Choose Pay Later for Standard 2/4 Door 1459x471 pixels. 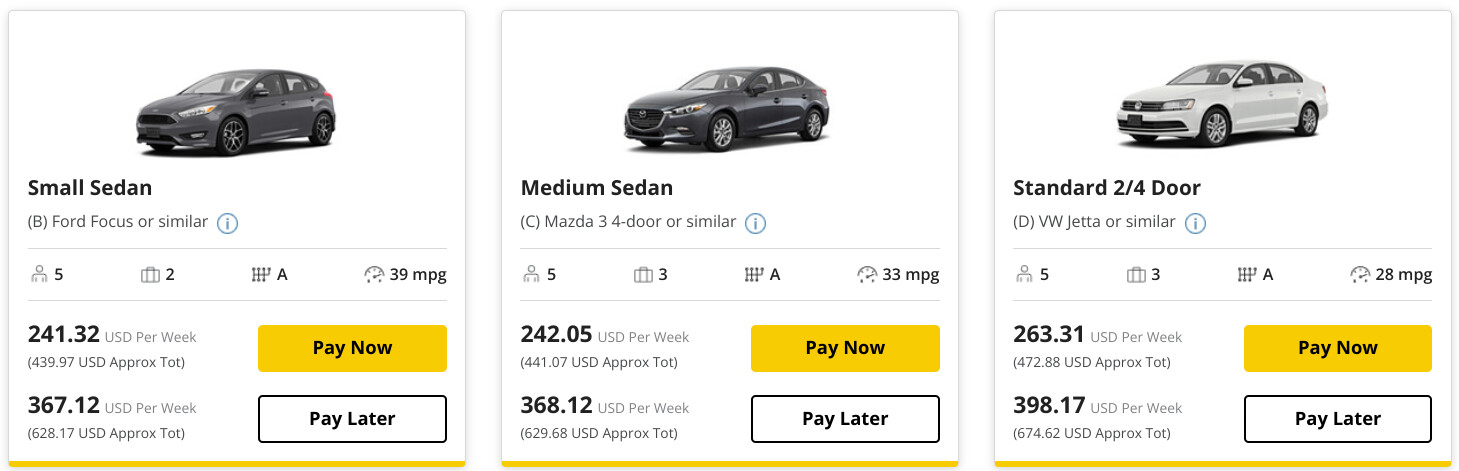[x=1338, y=419]
